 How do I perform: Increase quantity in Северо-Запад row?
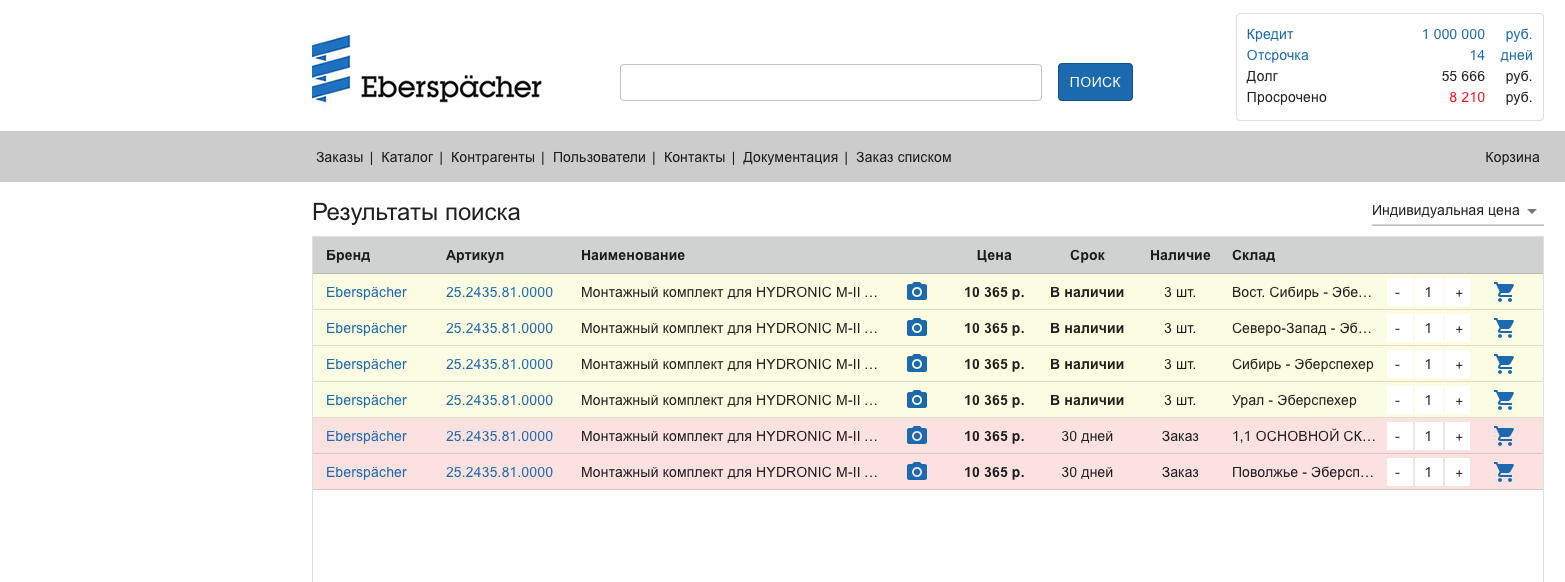[x=1458, y=329]
